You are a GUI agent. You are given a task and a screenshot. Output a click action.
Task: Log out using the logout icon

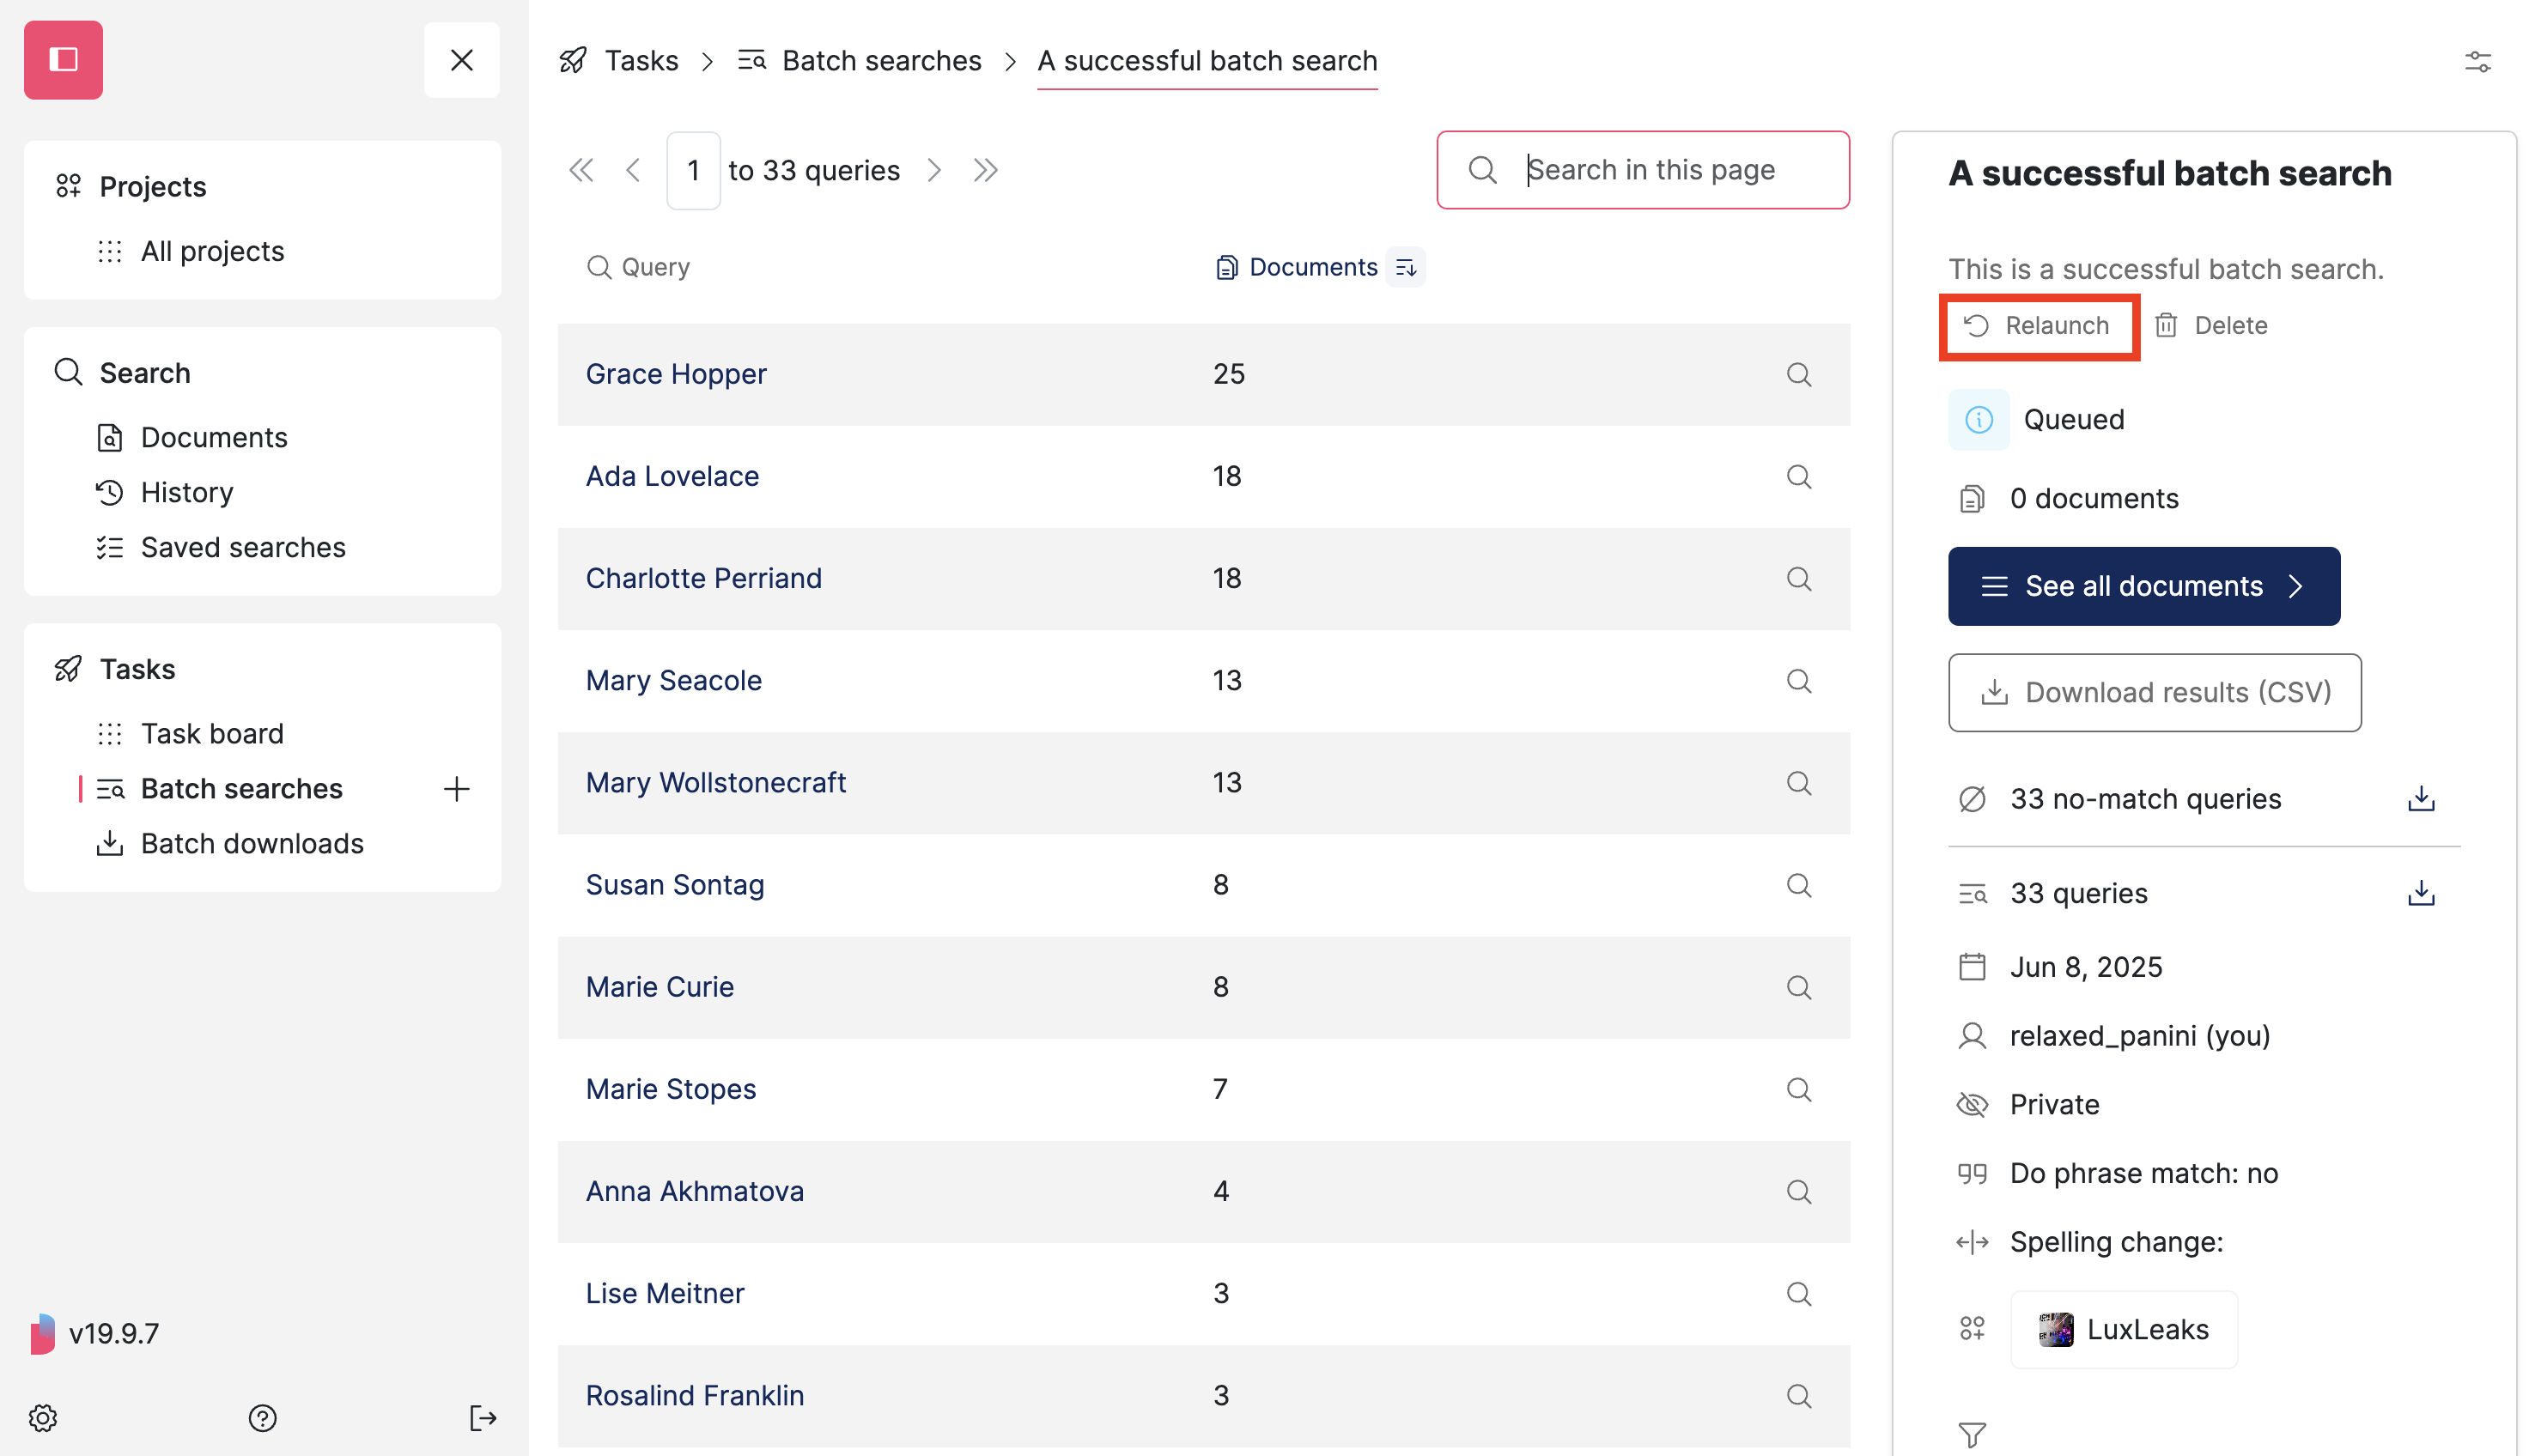tap(482, 1417)
